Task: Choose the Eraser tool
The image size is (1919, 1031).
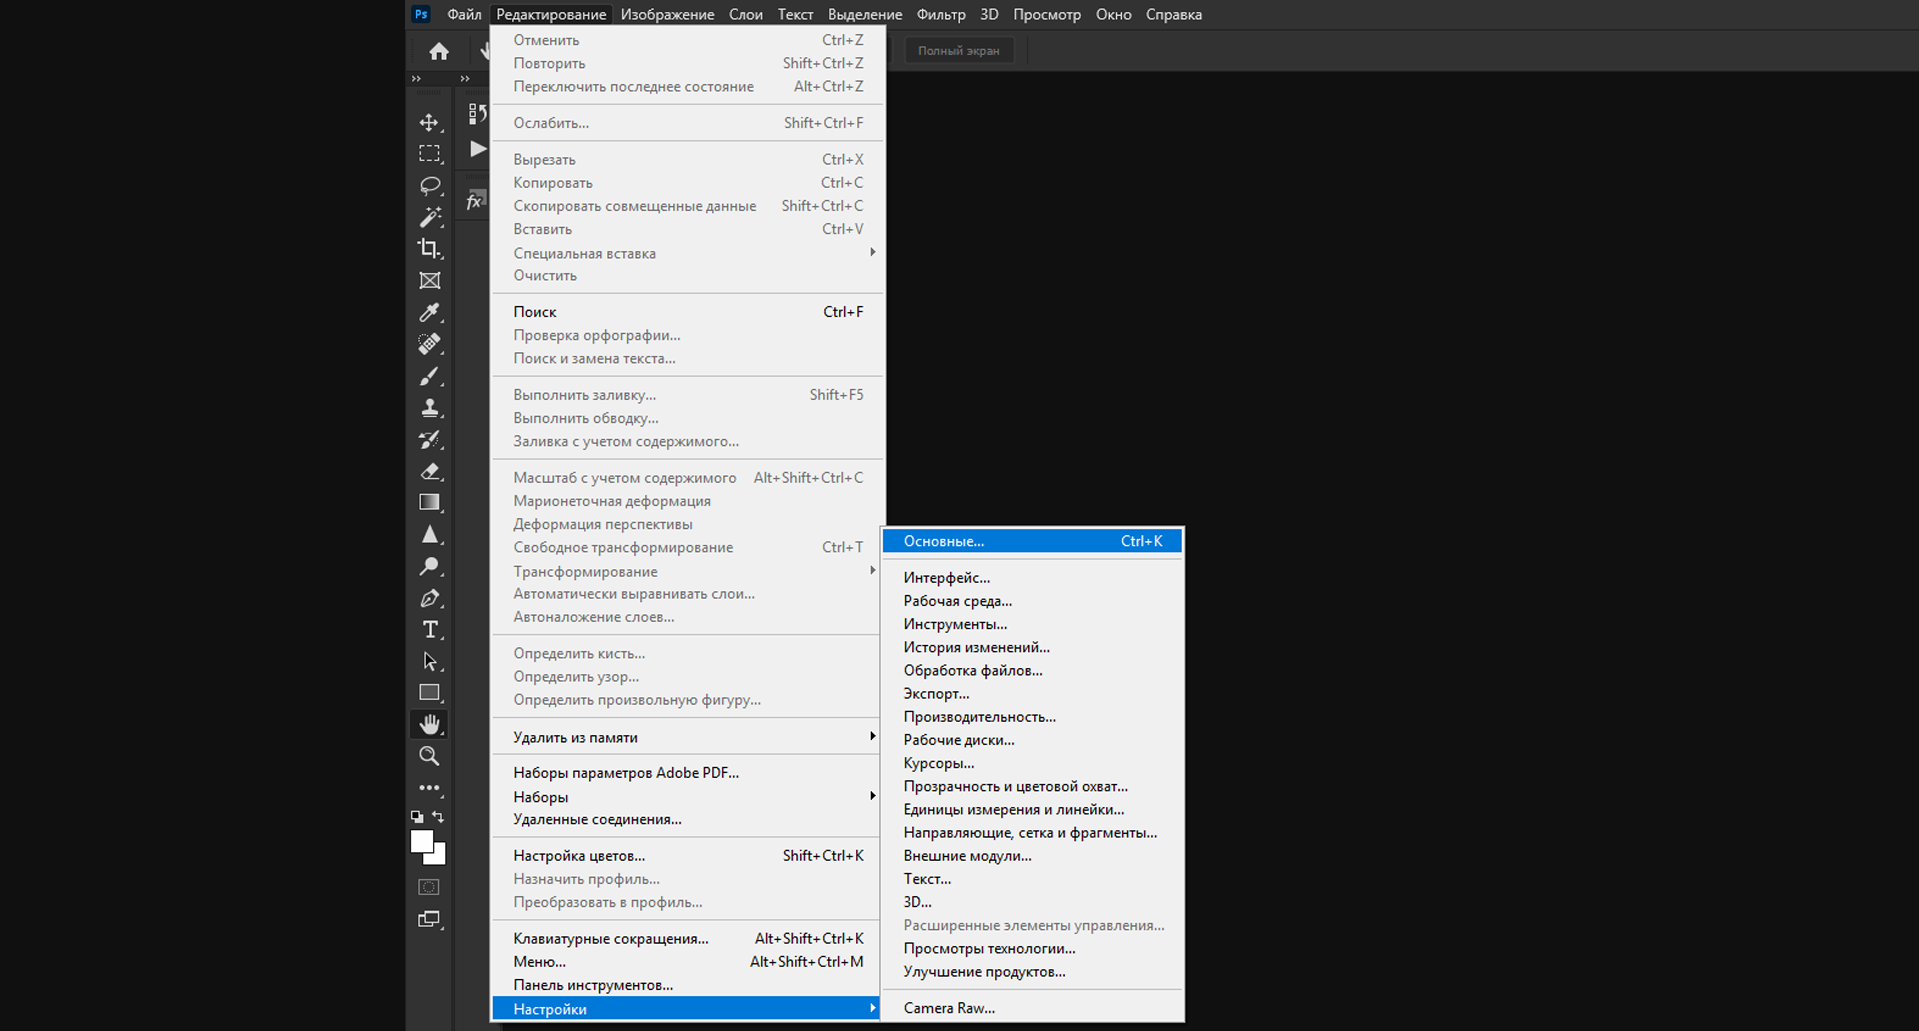Action: 429,471
